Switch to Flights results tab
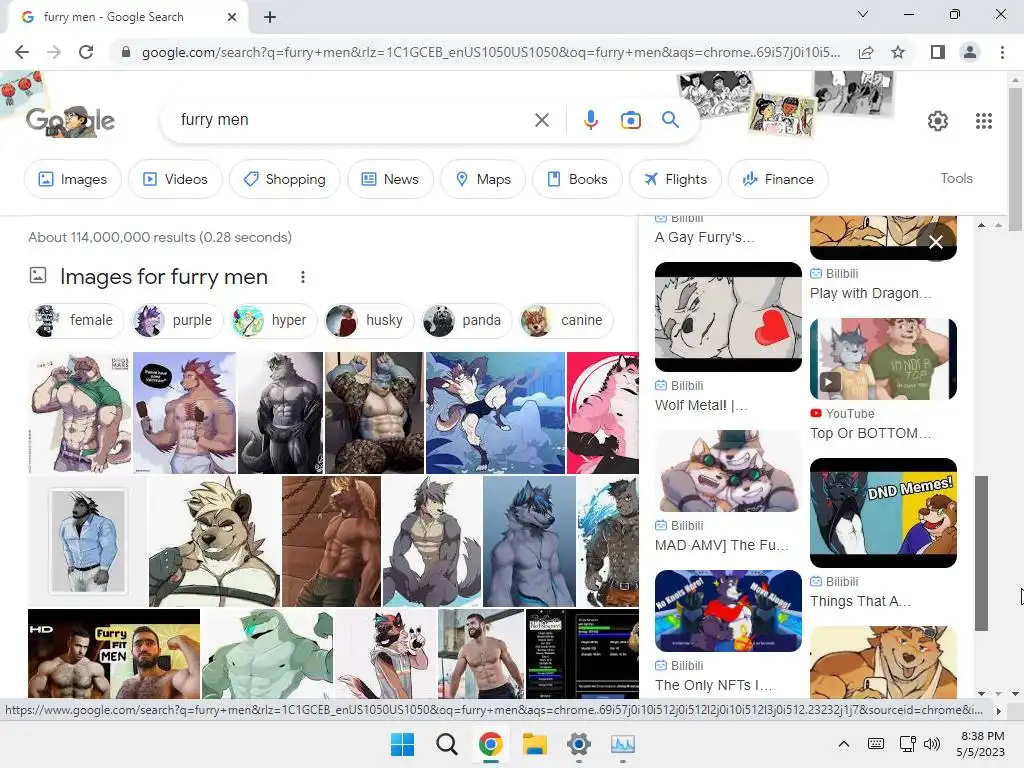Image resolution: width=1024 pixels, height=768 pixels. click(x=675, y=179)
